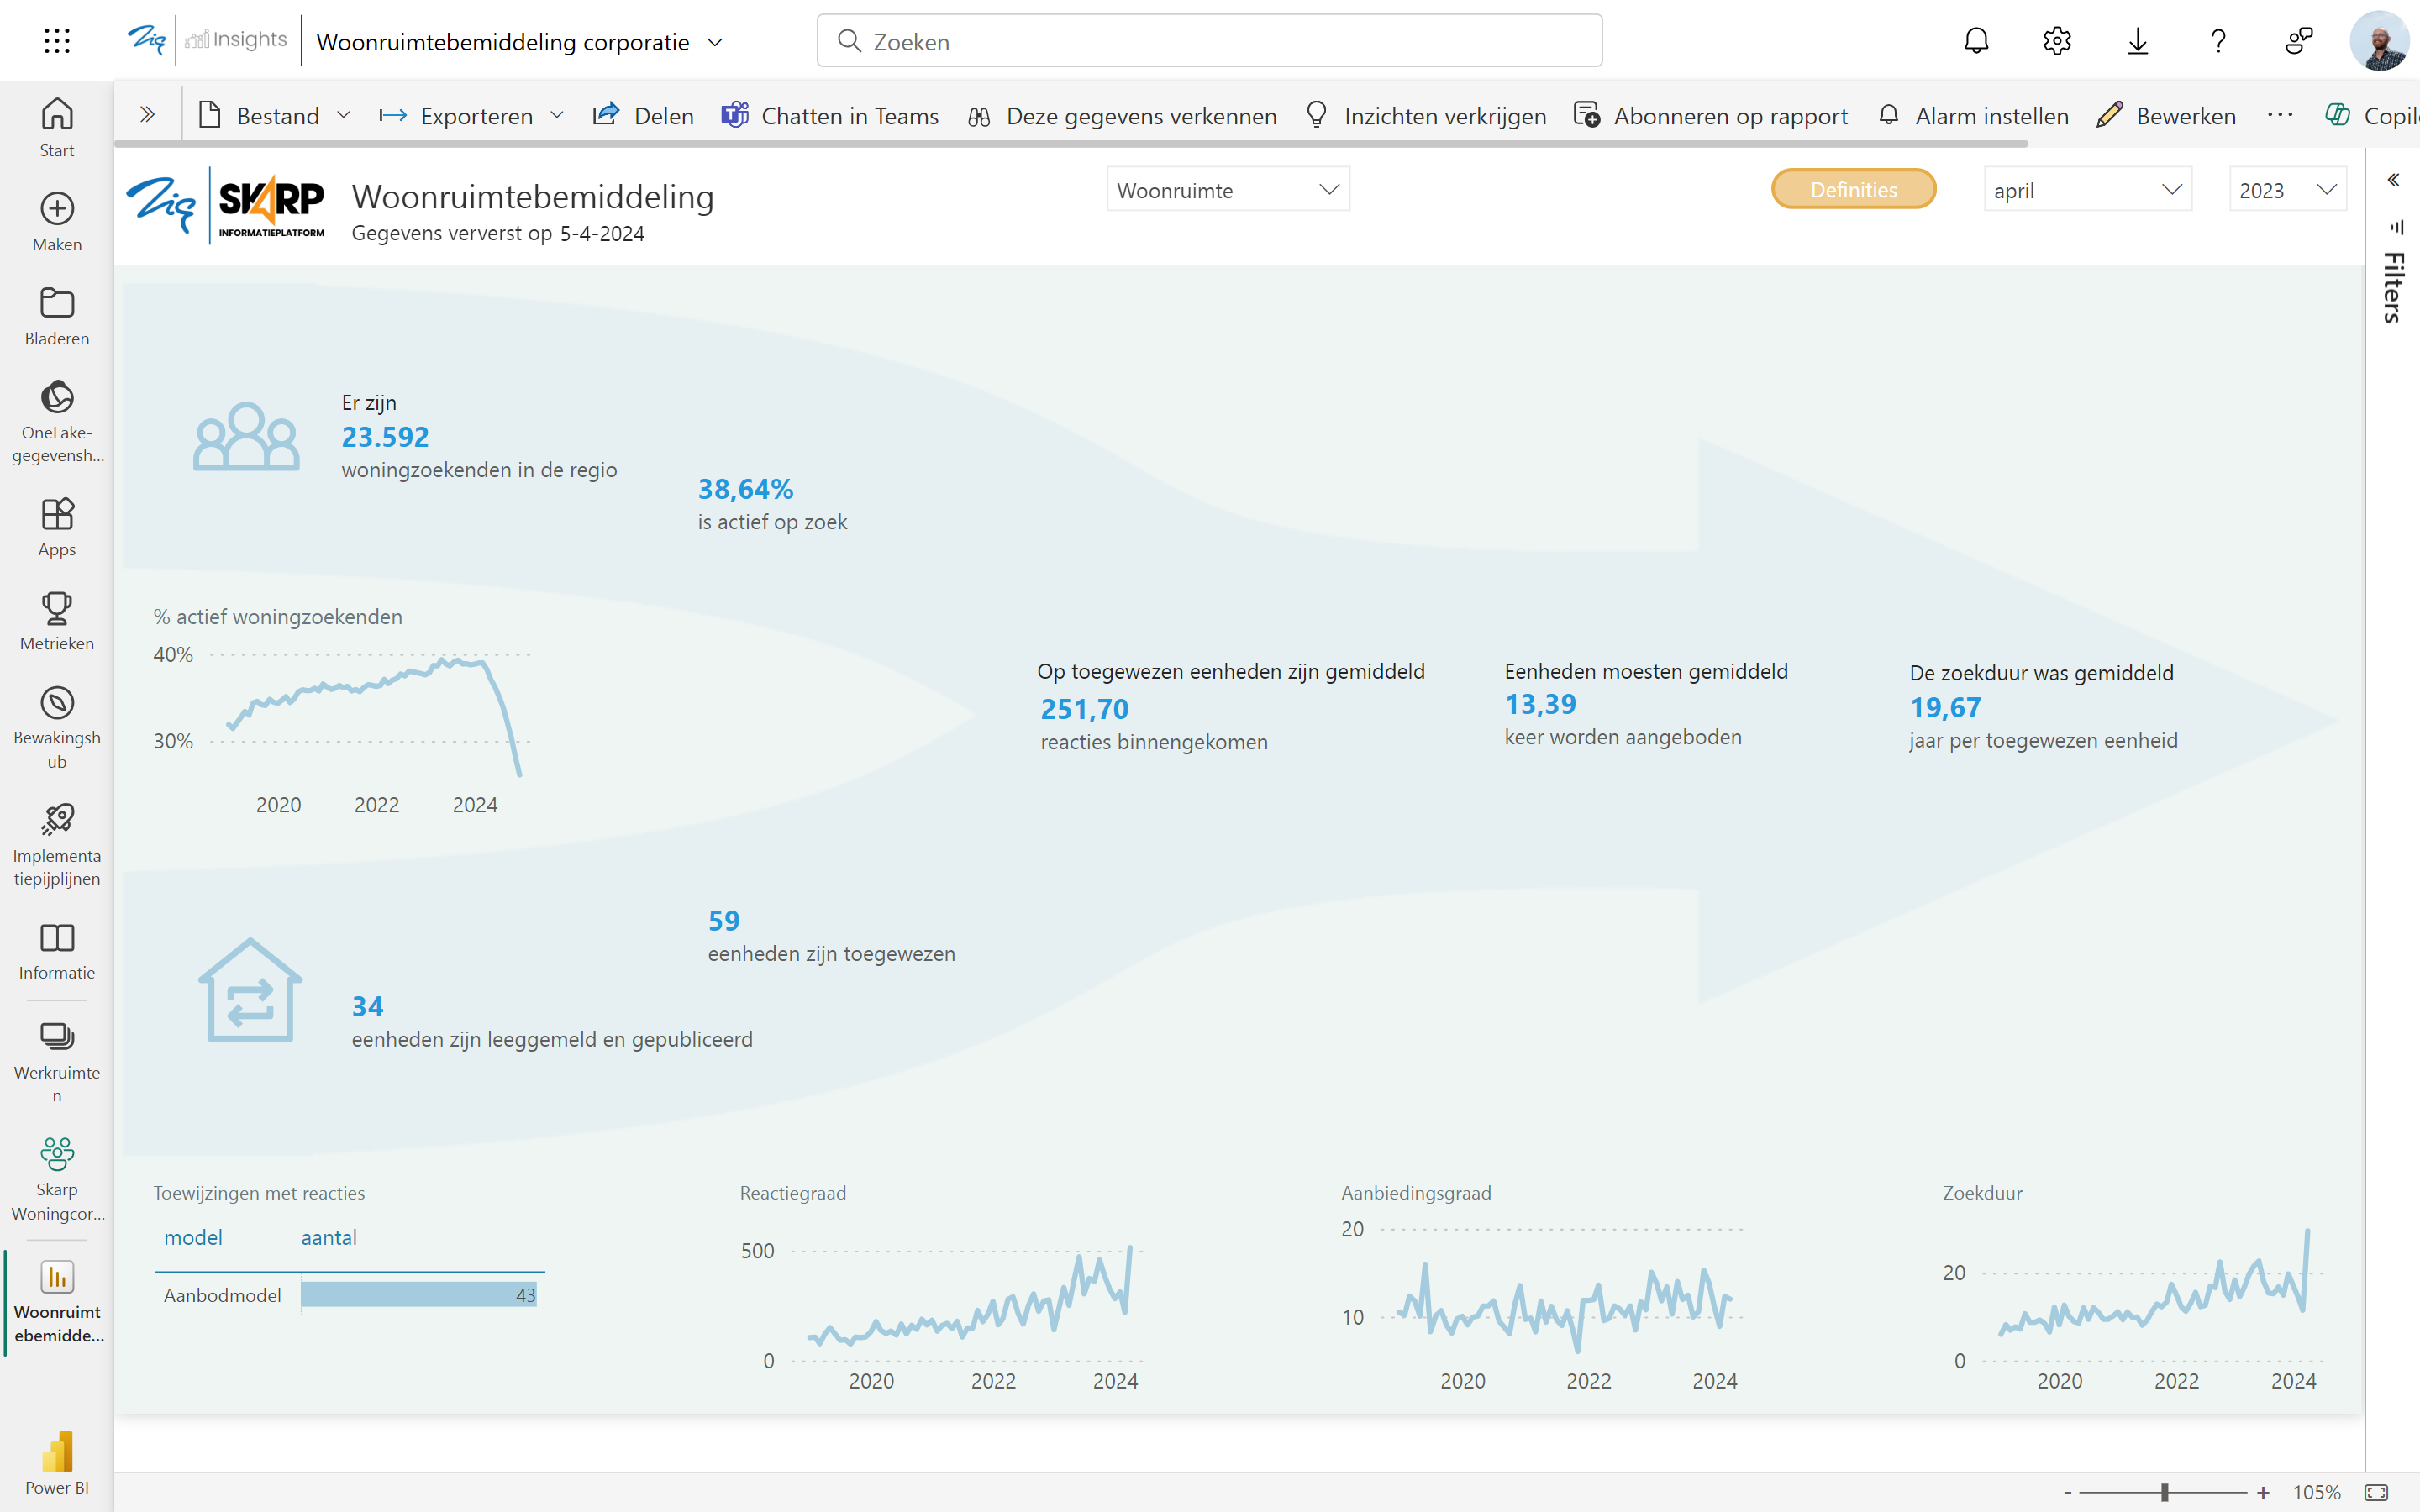
Task: Click the notifications bell icon
Action: click(1976, 41)
